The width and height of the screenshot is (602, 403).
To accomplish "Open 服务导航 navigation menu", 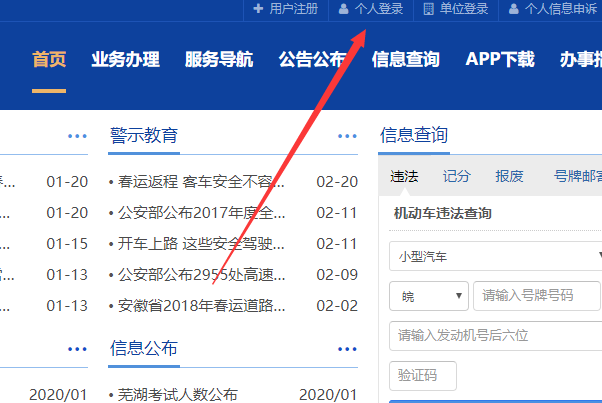I will click(x=219, y=59).
